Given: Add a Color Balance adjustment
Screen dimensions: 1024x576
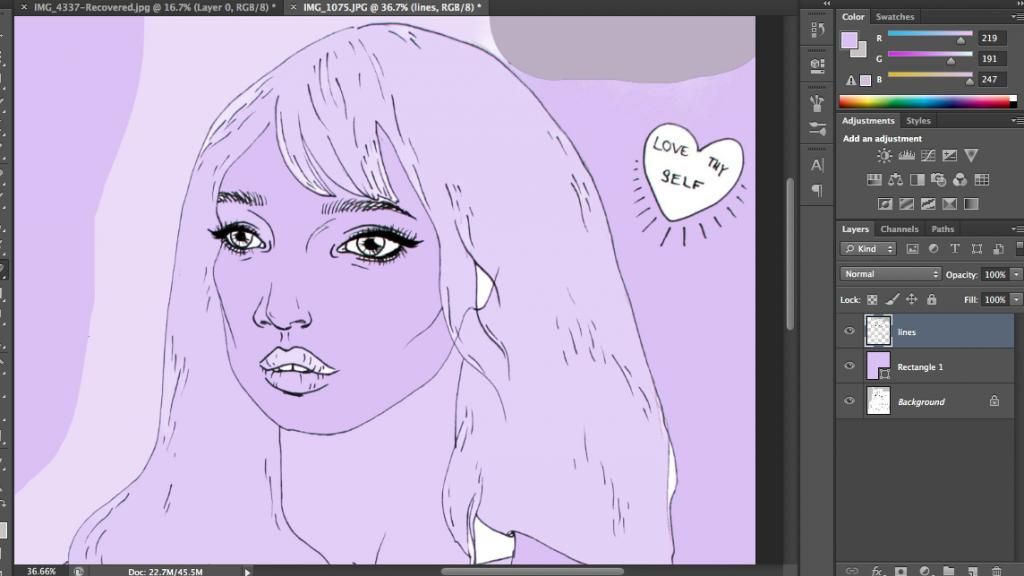Looking at the screenshot, I should (x=895, y=180).
